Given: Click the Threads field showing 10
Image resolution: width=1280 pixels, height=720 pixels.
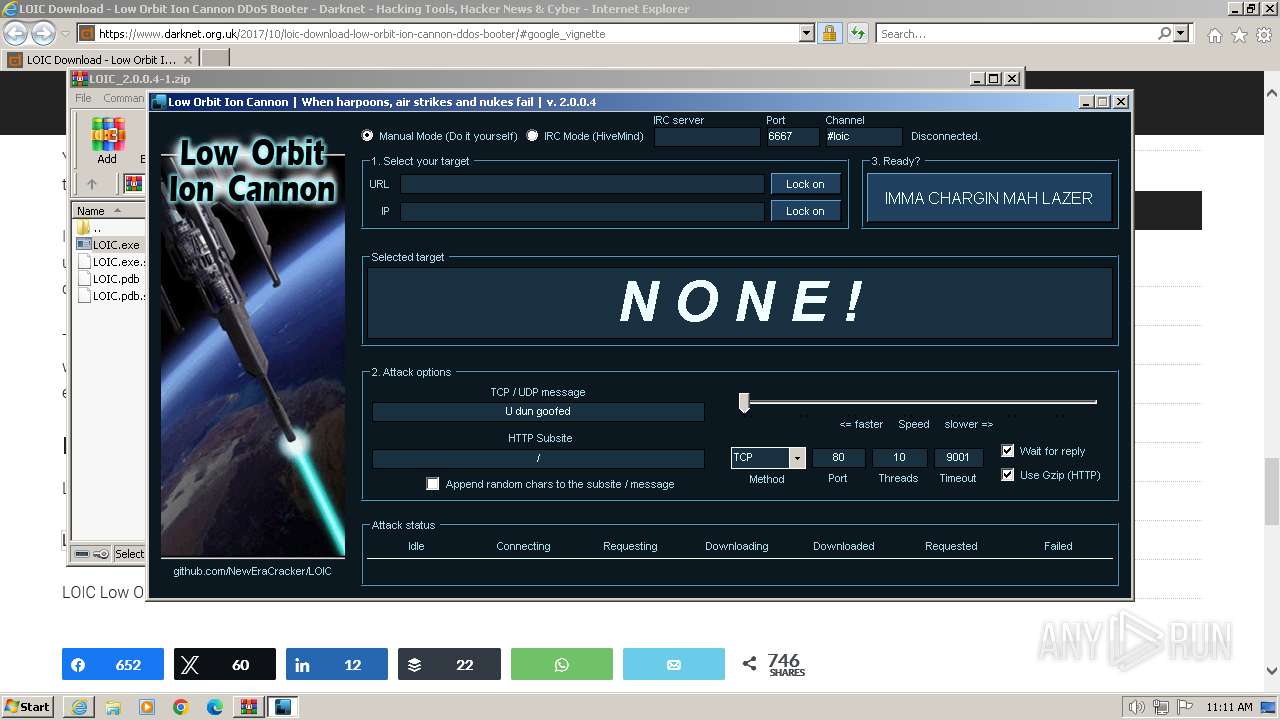Looking at the screenshot, I should (x=899, y=457).
